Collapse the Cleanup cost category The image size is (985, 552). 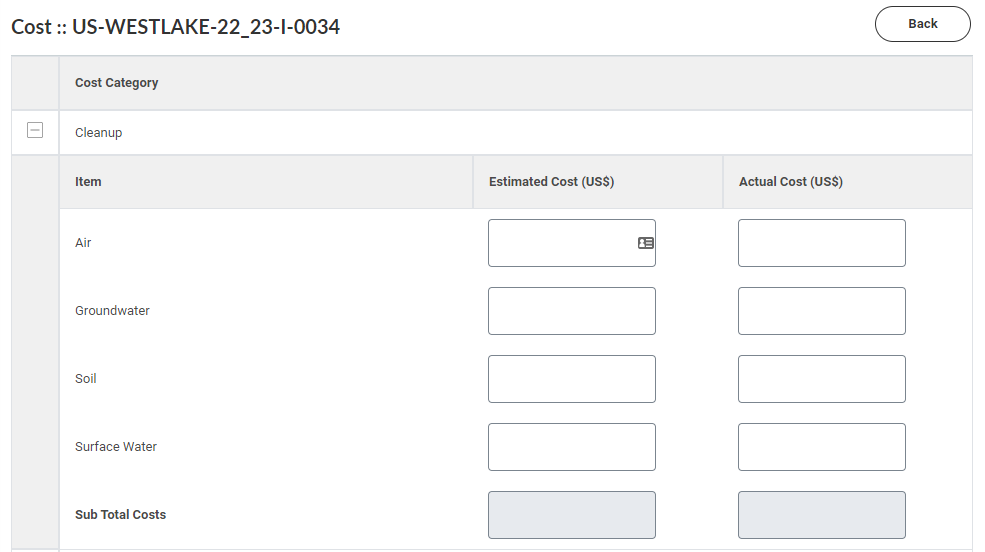35,130
